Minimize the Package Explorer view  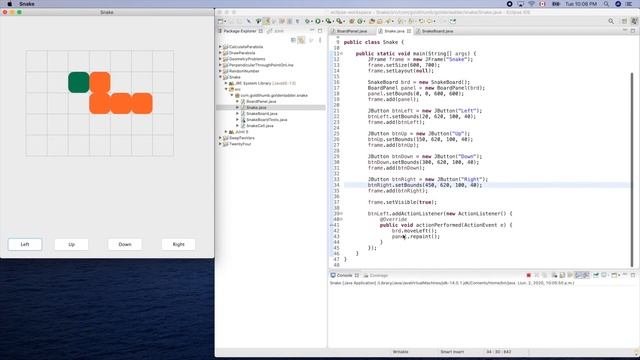[312, 31]
